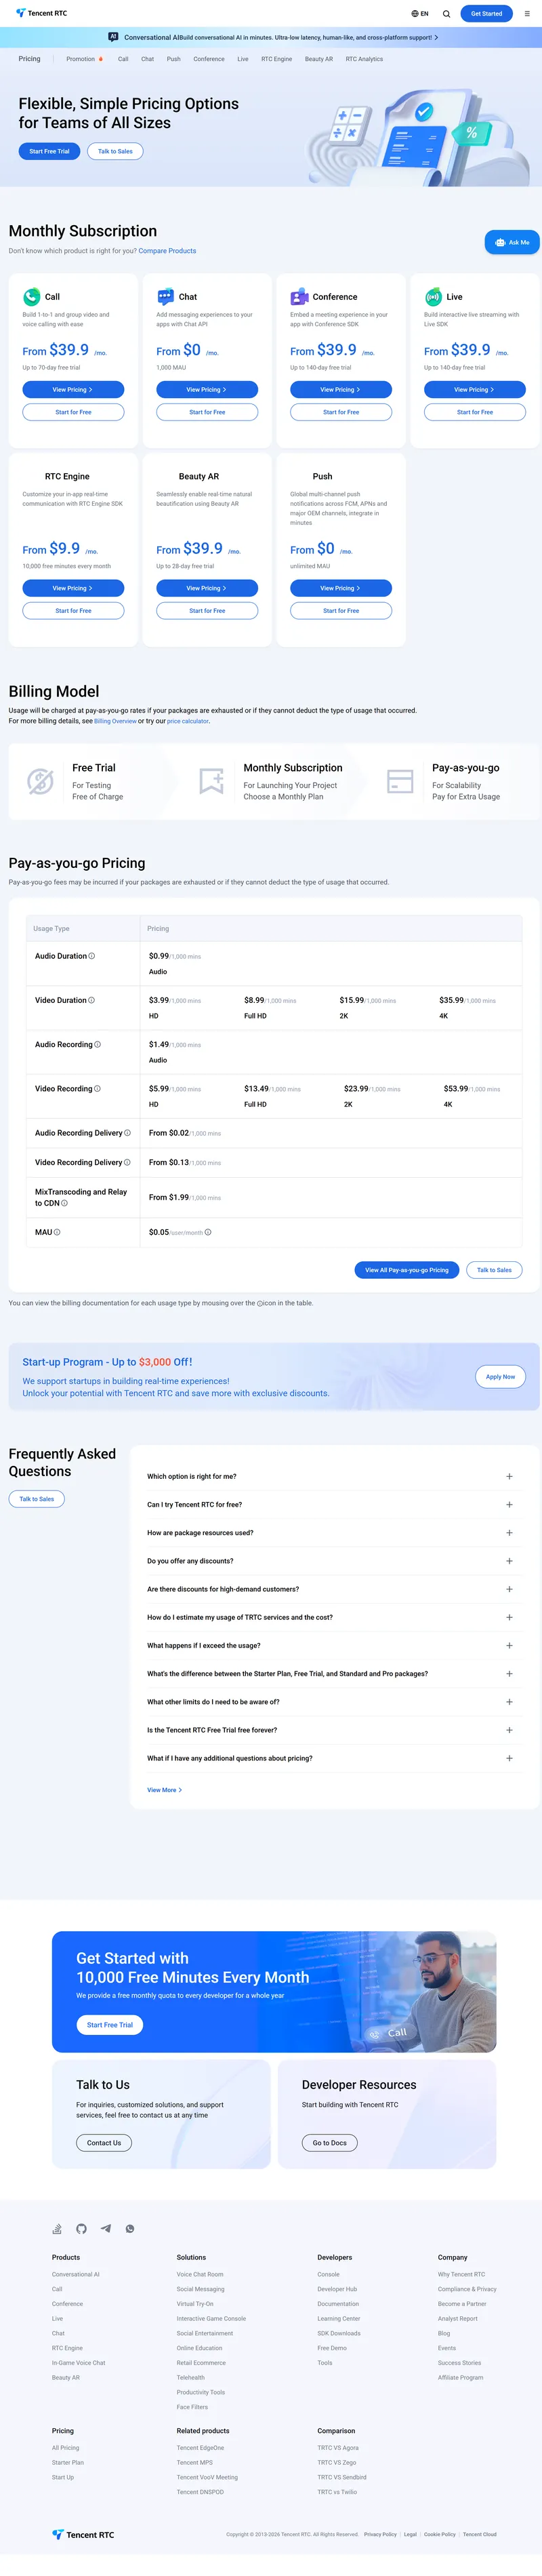
Task: Open GitHub icon in footer
Action: pyautogui.click(x=81, y=2229)
